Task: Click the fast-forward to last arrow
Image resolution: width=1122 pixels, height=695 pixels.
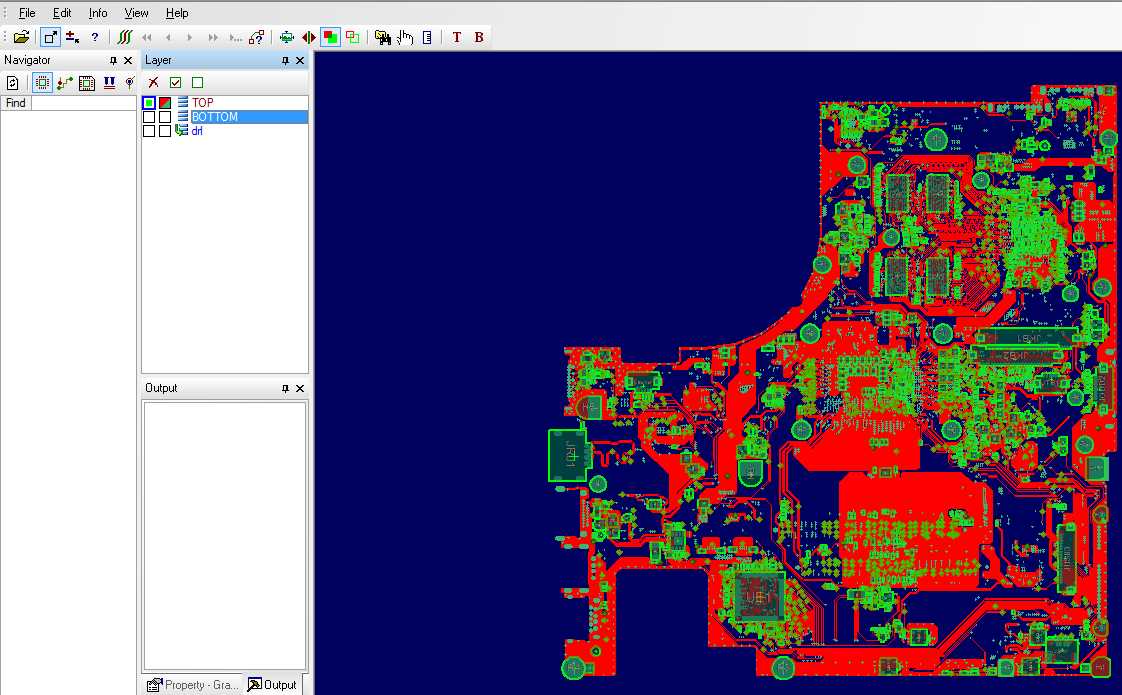Action: [x=213, y=37]
